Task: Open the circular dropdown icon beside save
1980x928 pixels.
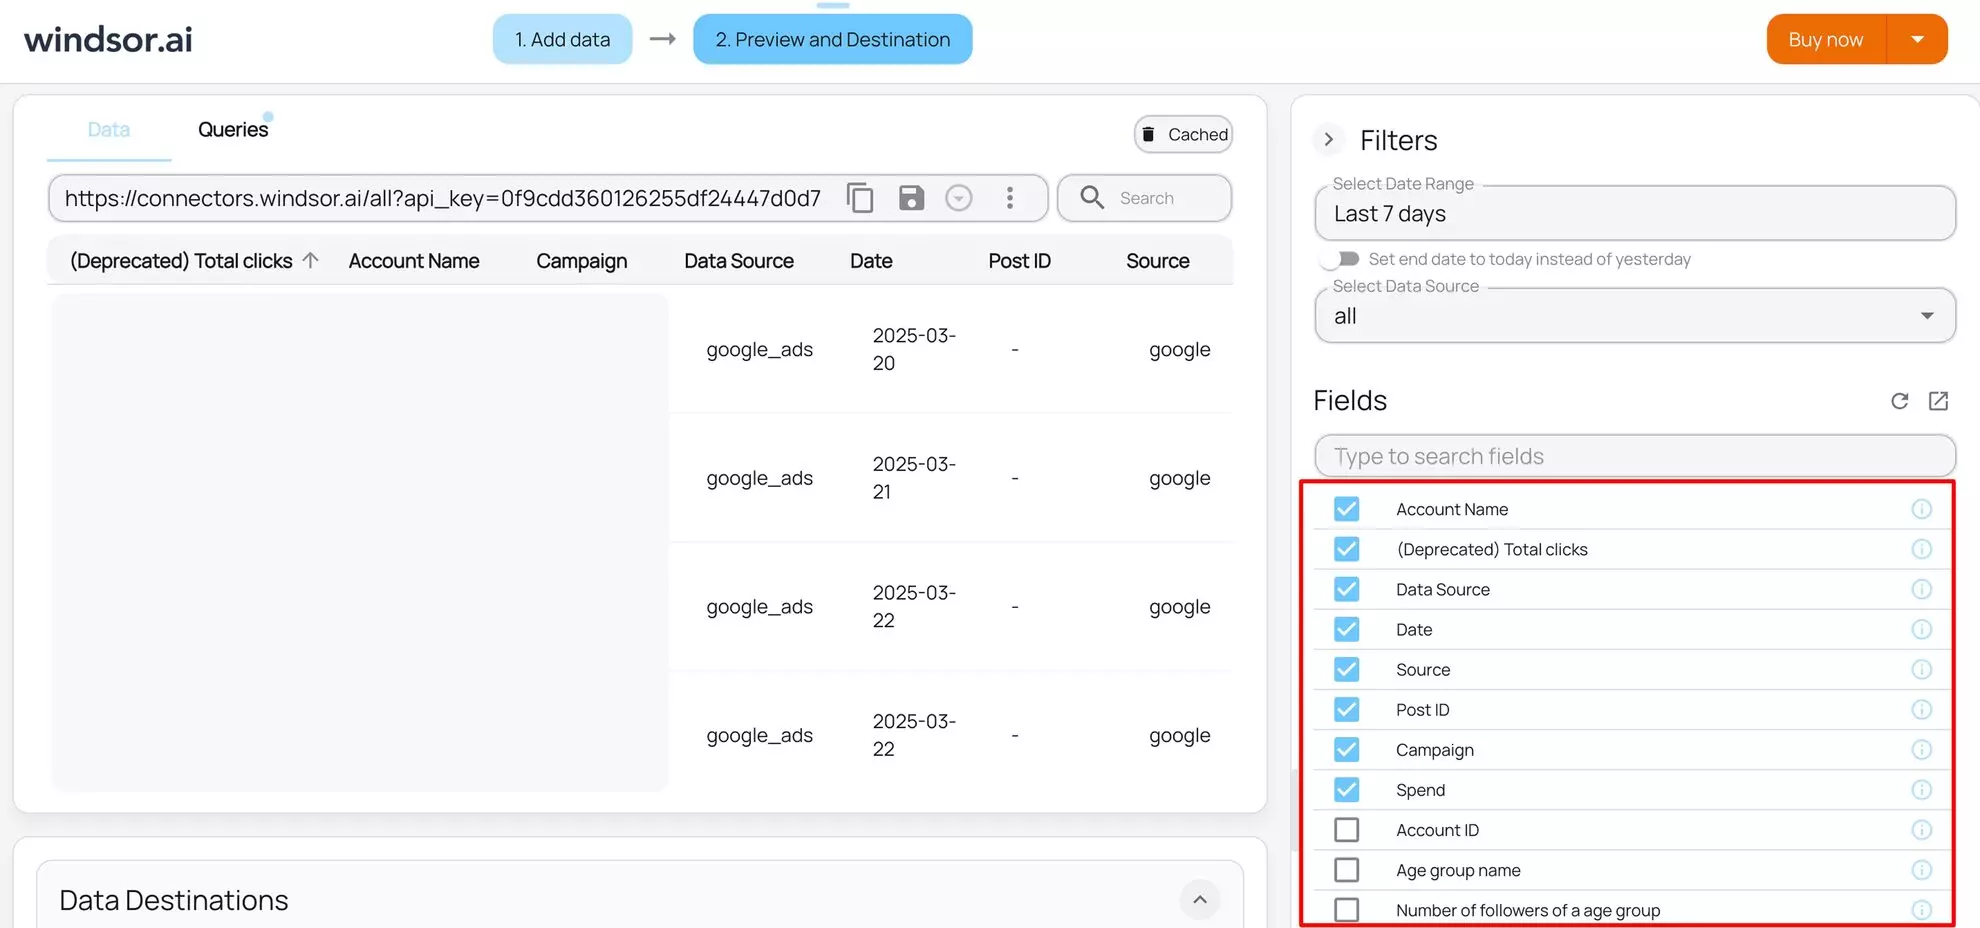Action: point(959,198)
